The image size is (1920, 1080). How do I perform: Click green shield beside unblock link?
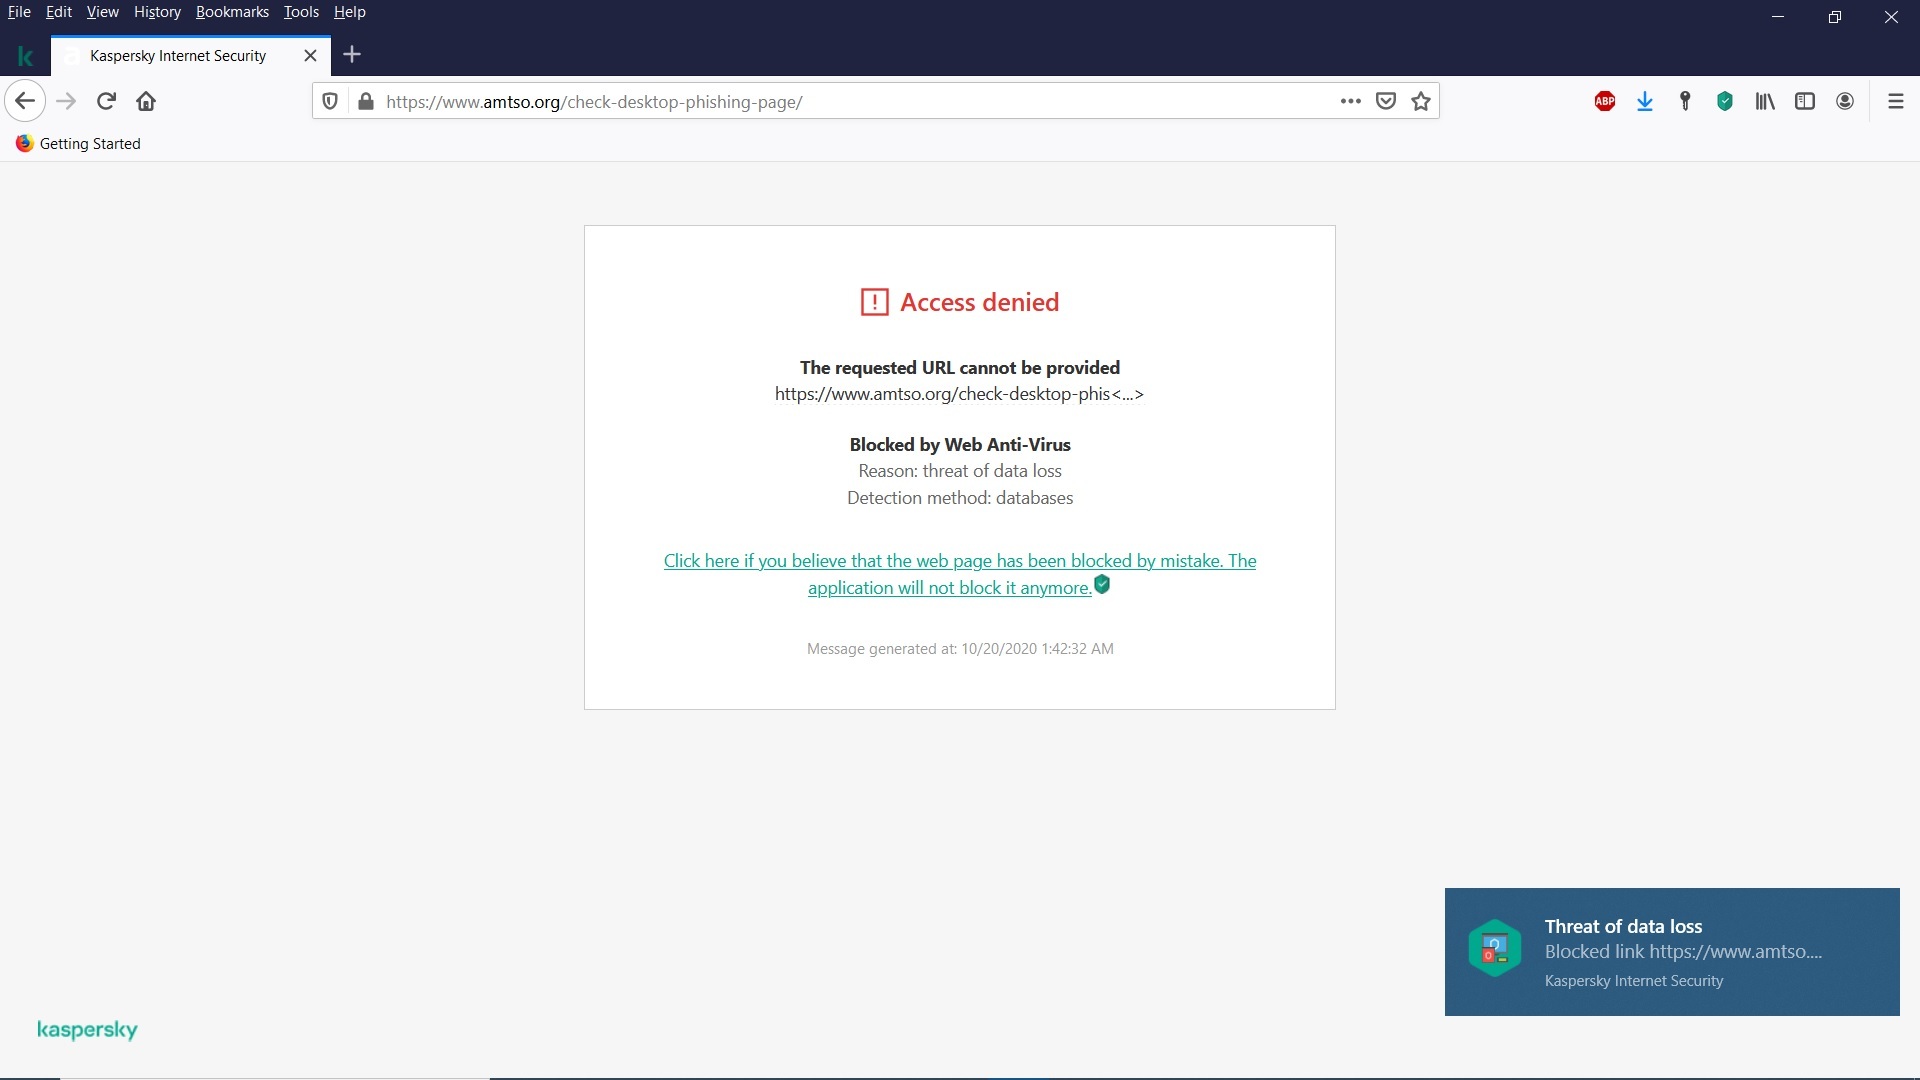1102,585
